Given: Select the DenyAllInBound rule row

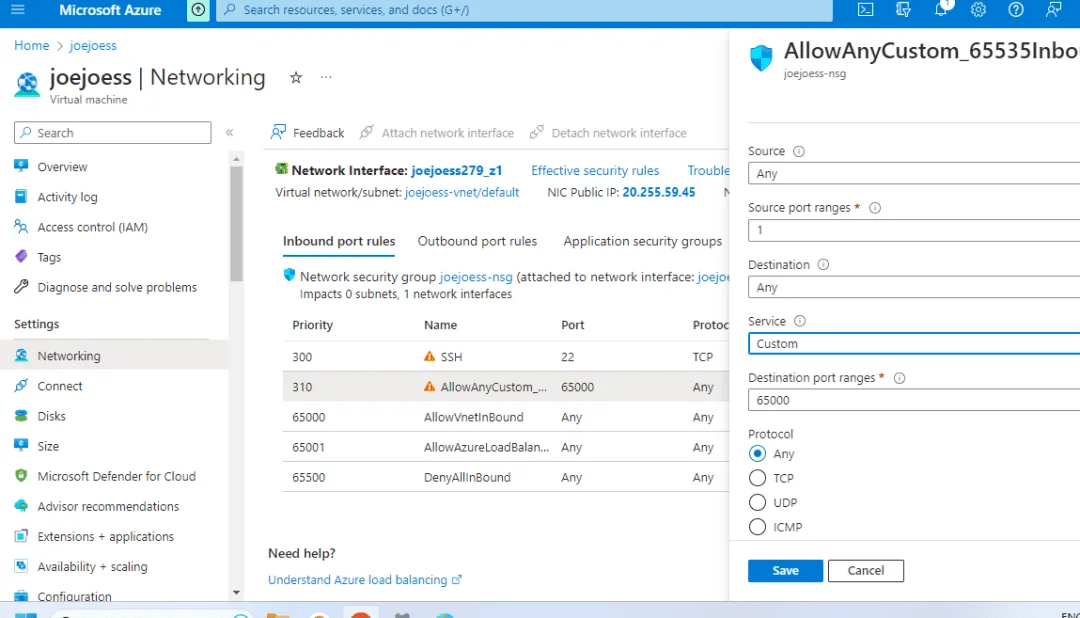Looking at the screenshot, I should (x=506, y=477).
